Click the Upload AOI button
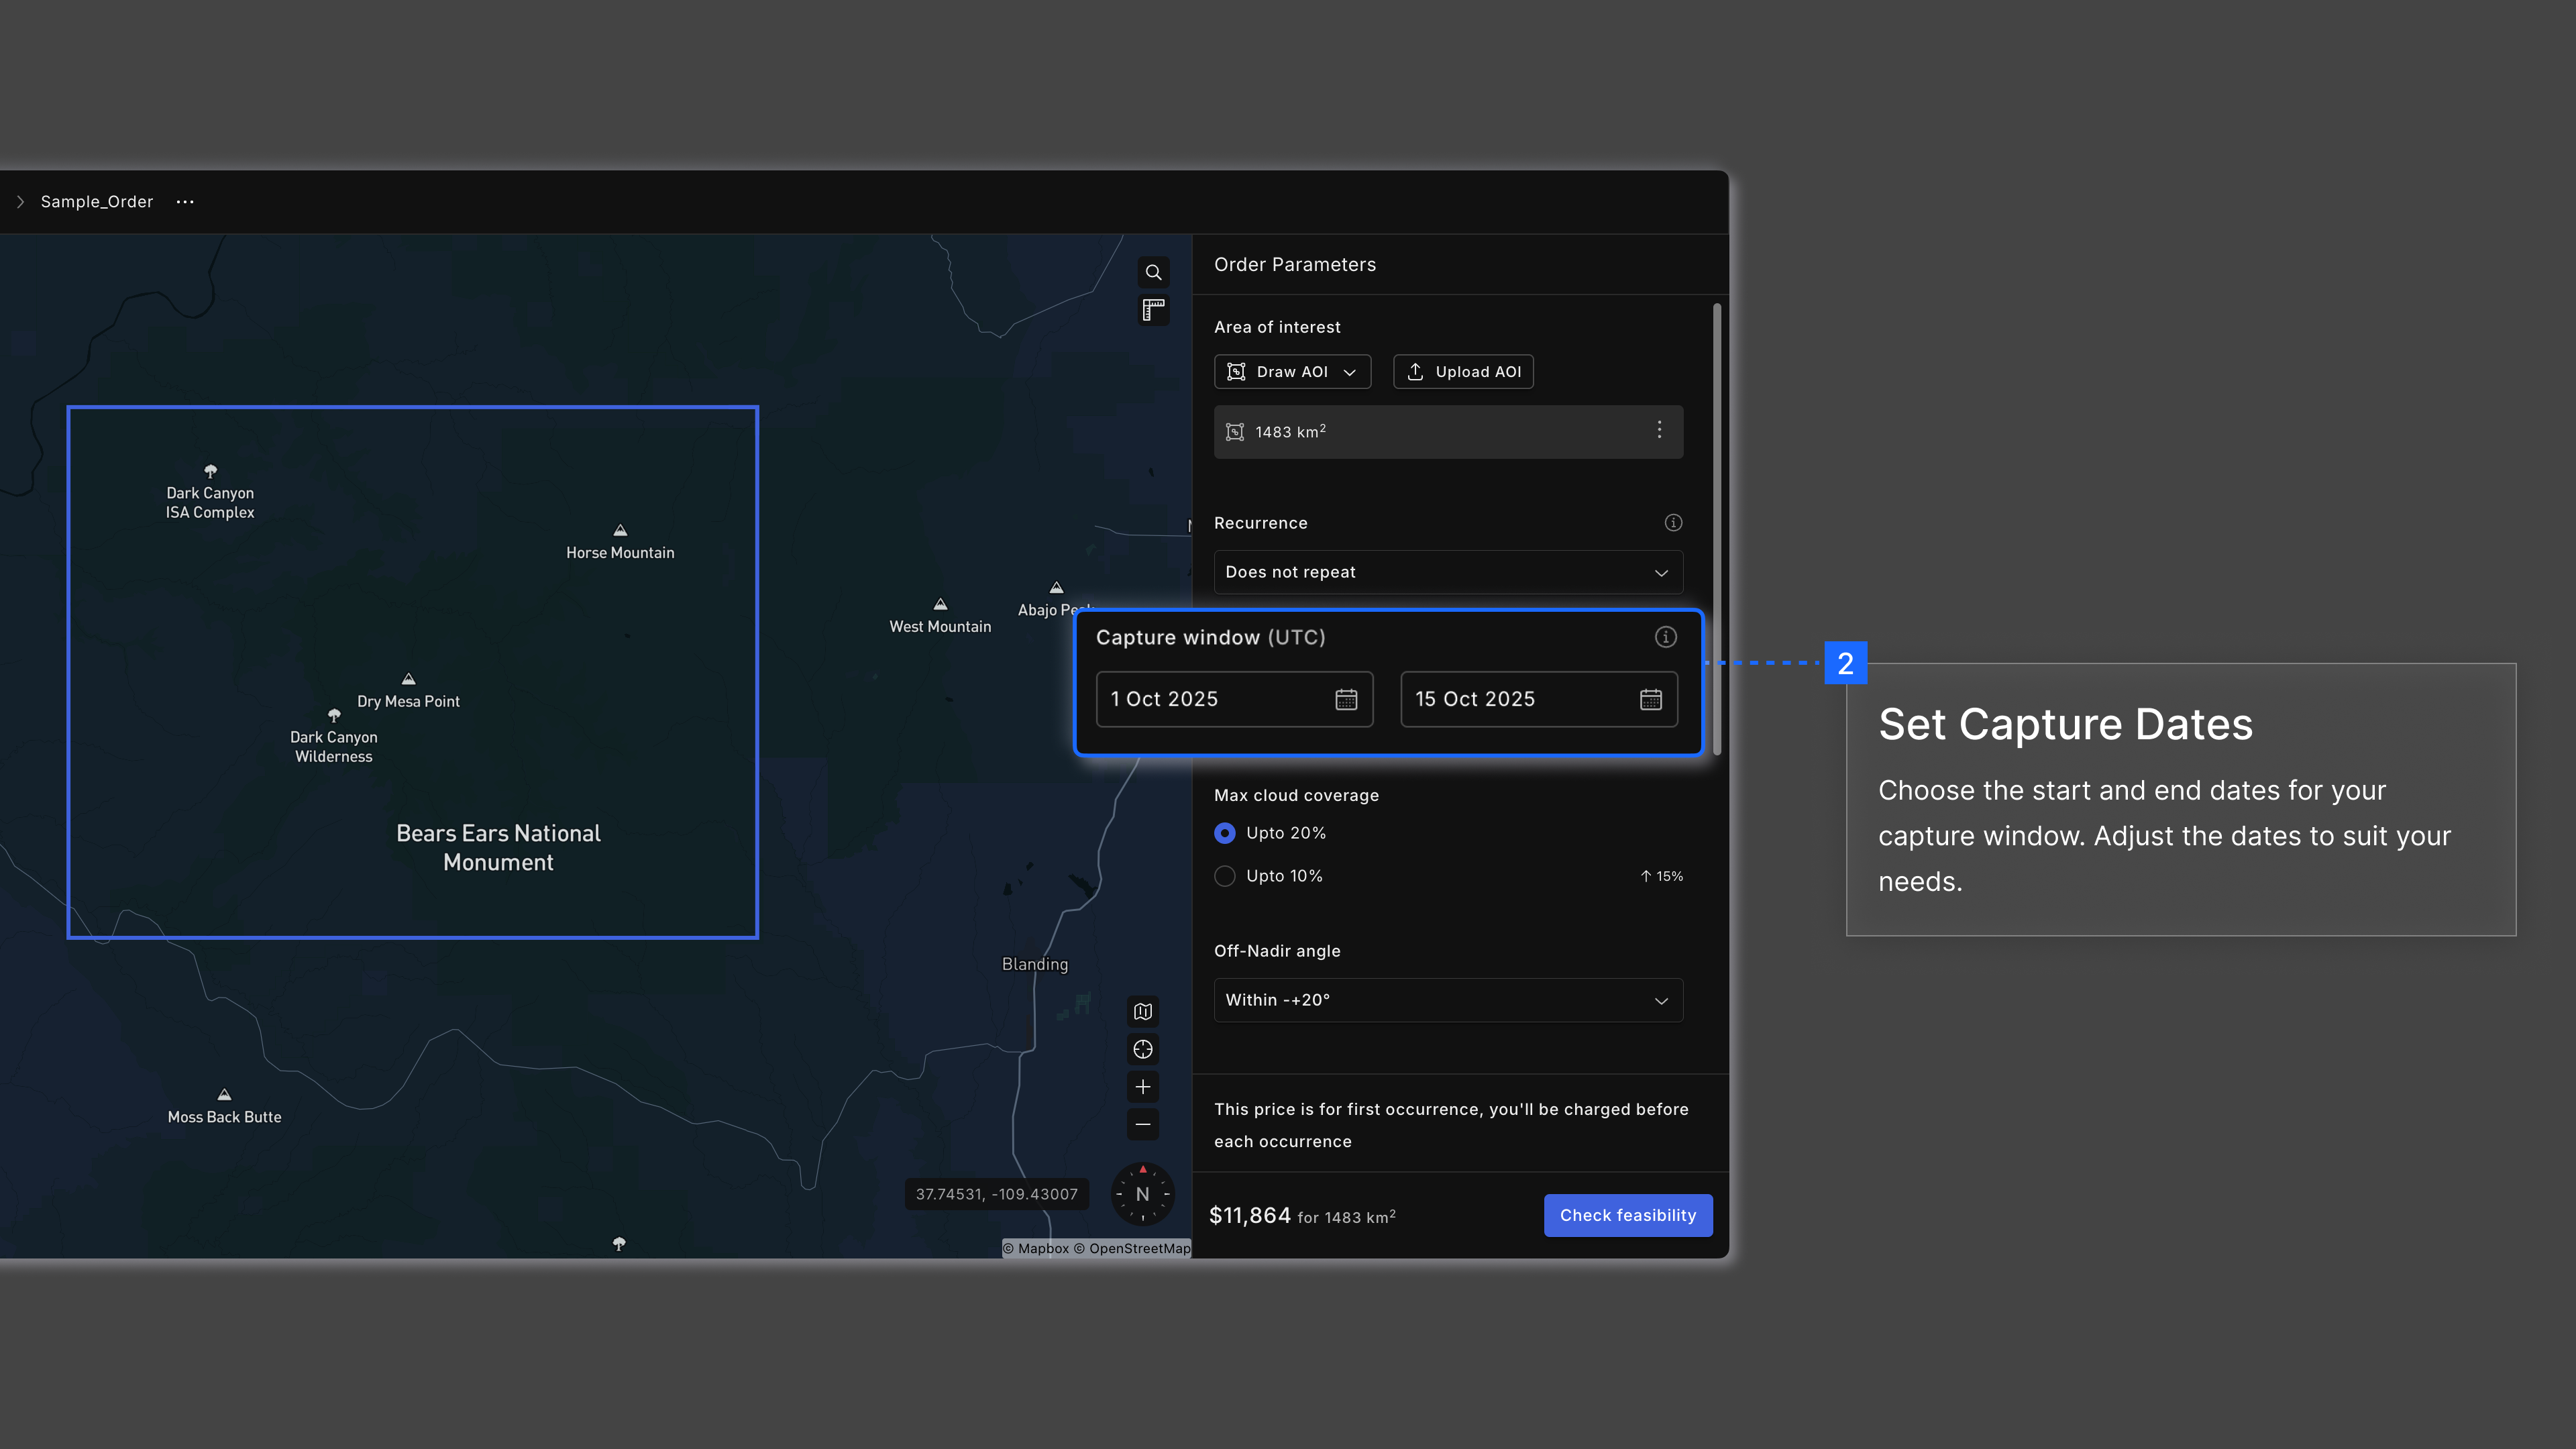2576x1449 pixels. click(x=1463, y=372)
